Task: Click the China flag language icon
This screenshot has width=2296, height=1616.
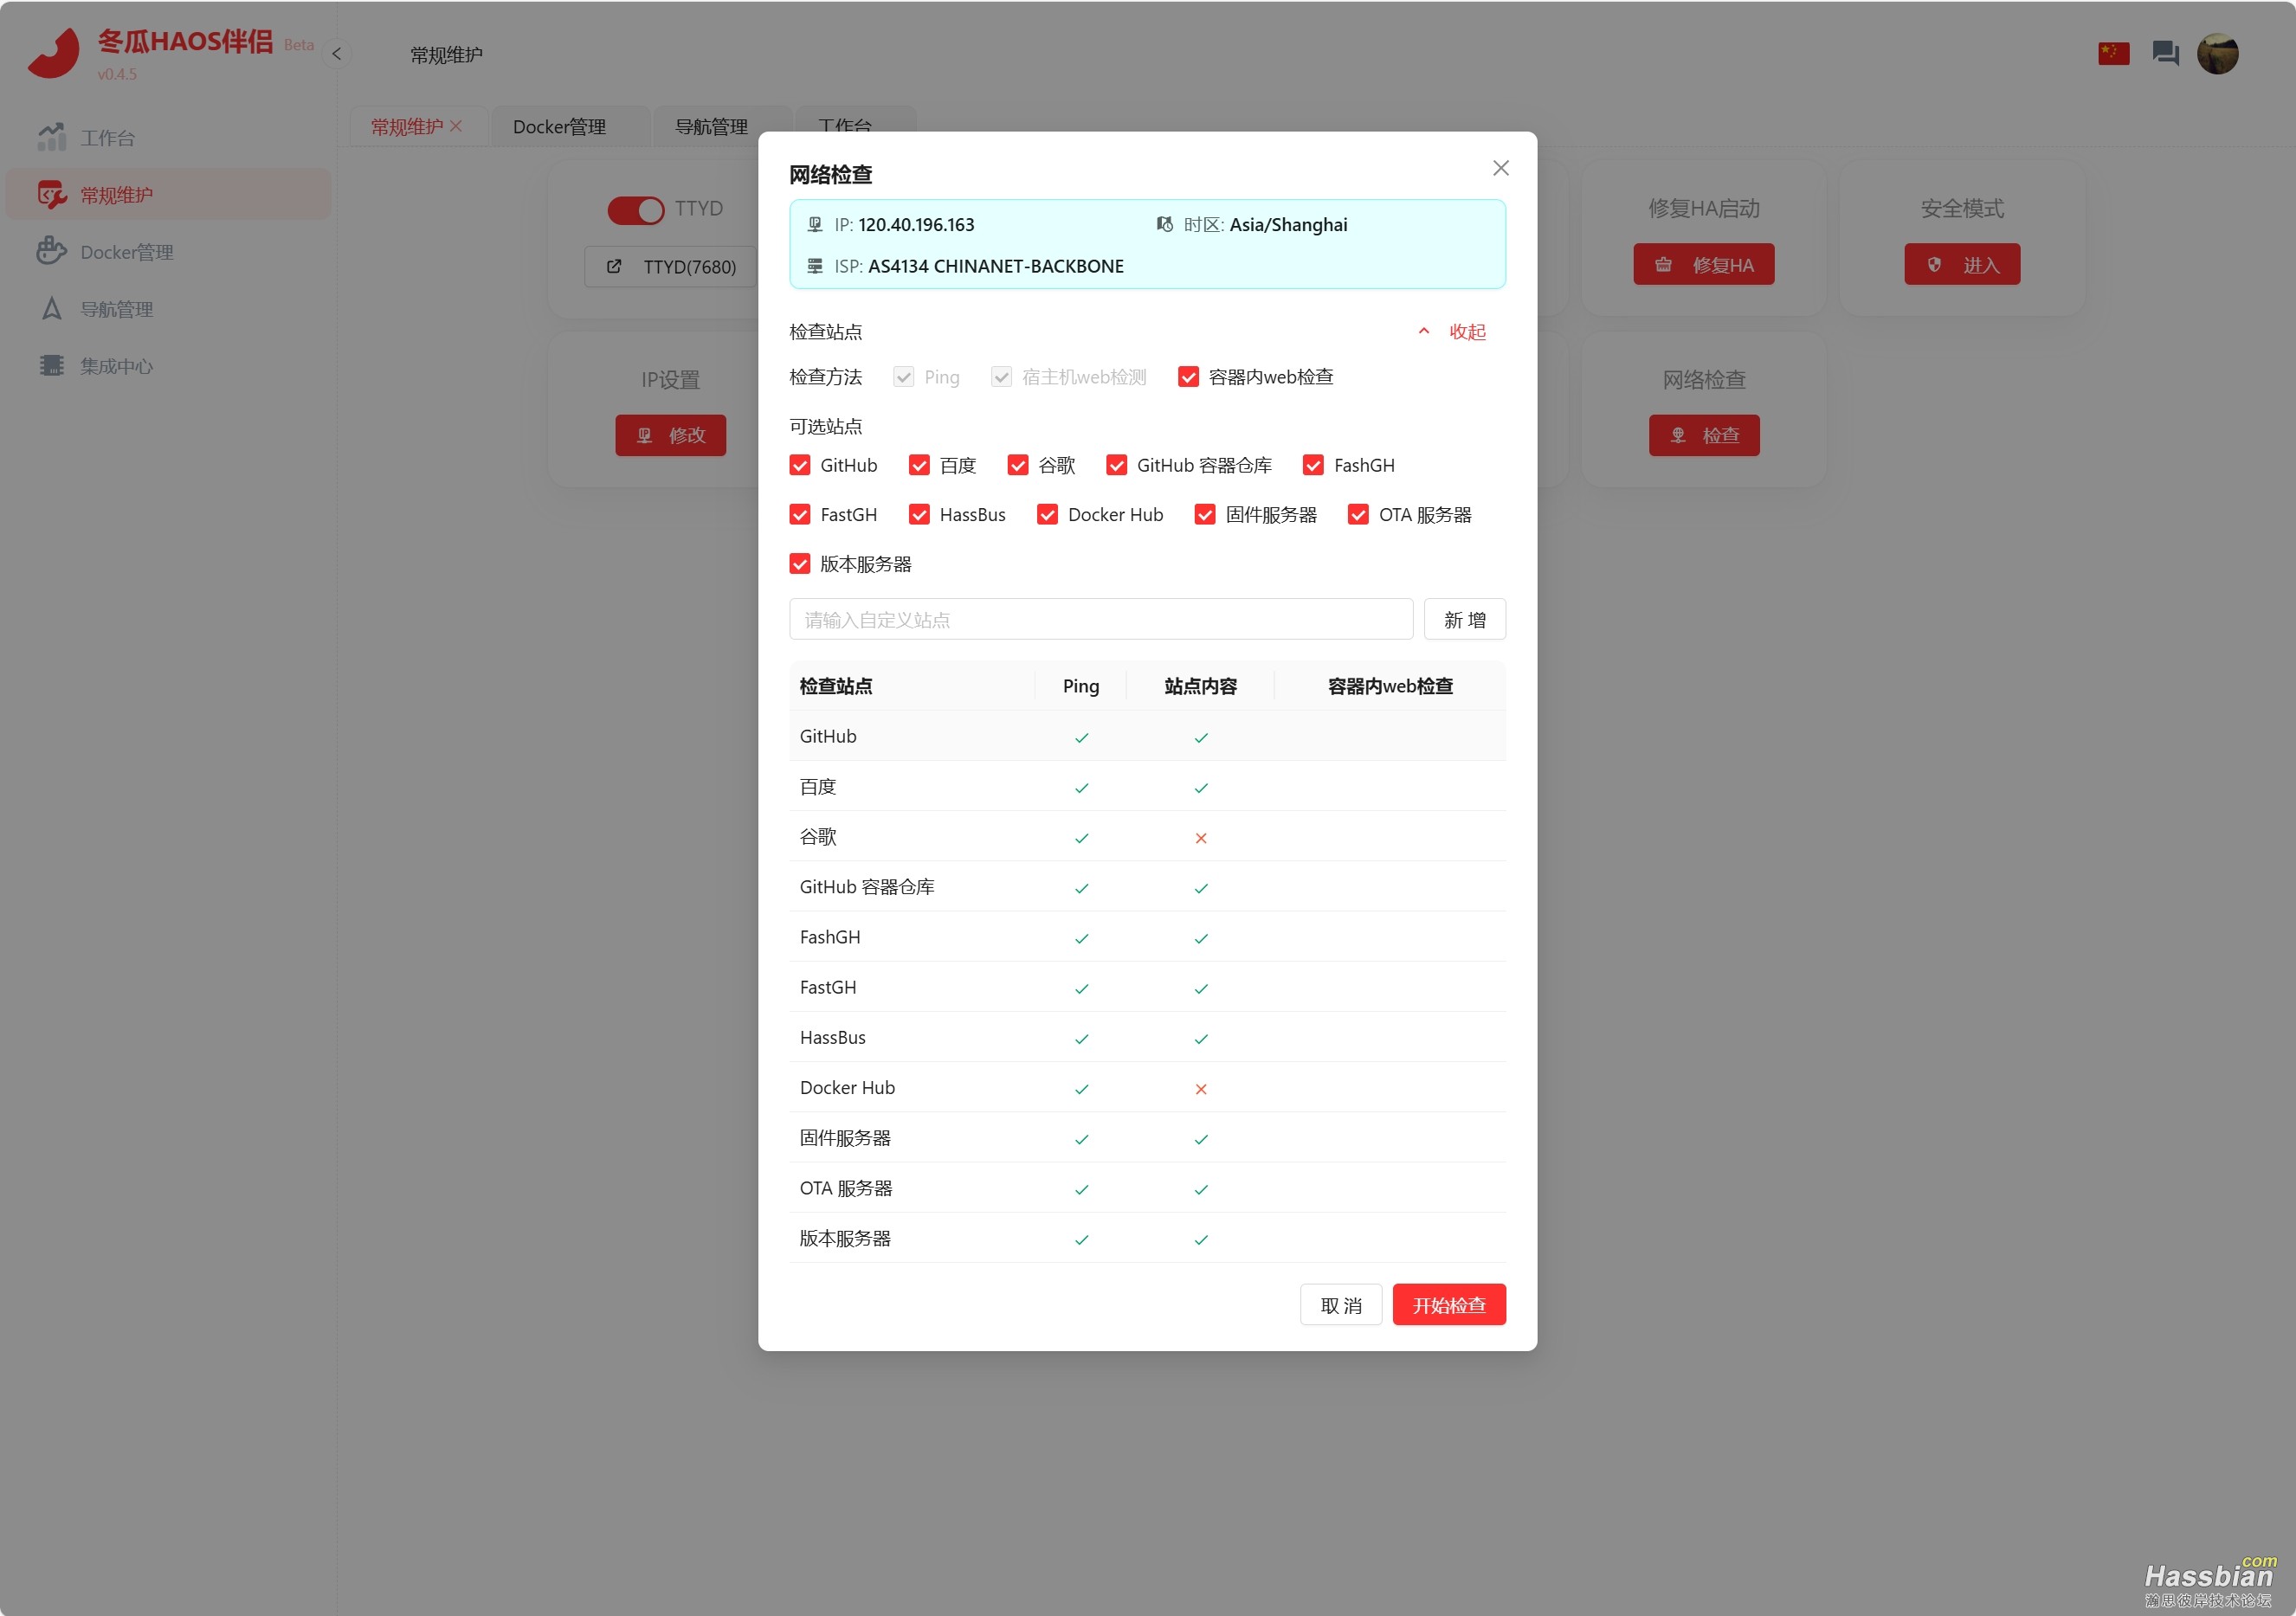Action: pos(2113,54)
